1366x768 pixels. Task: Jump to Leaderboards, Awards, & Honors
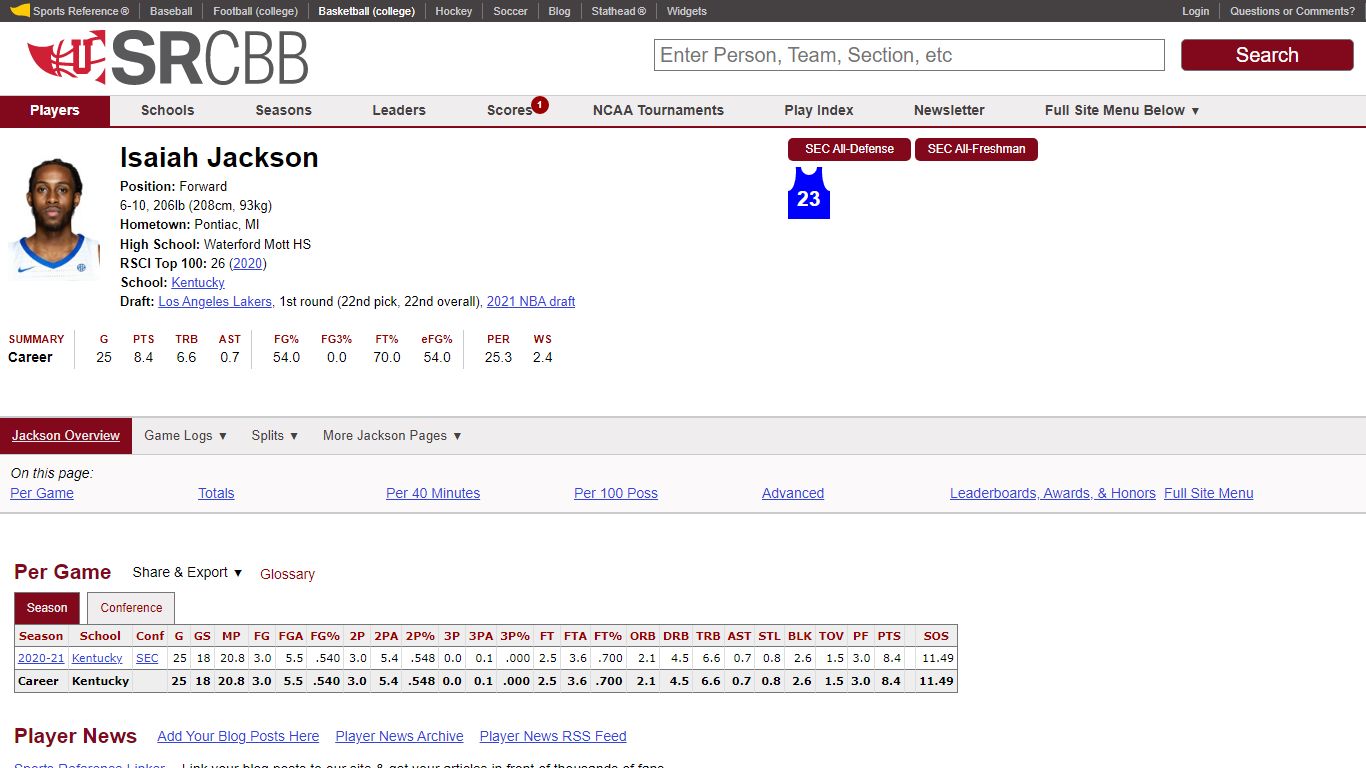1053,493
